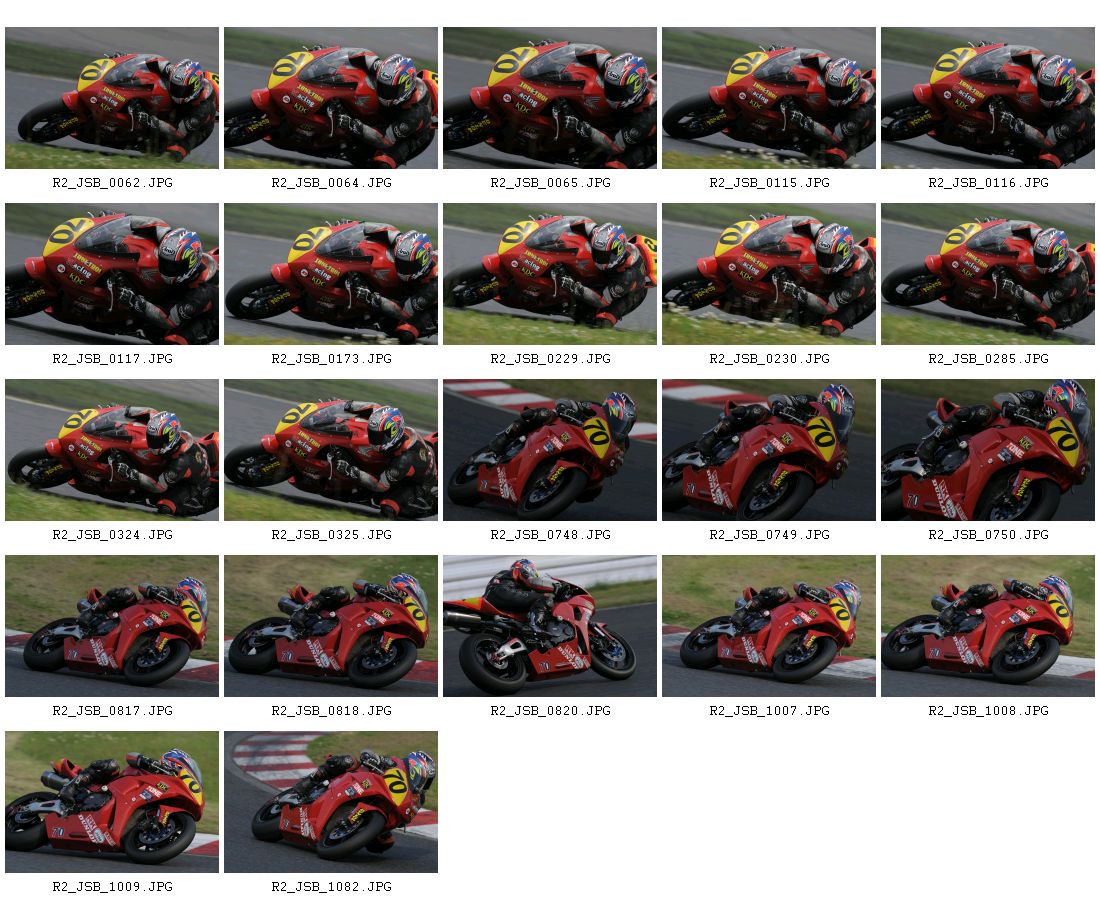
Task: Select thumbnail R2_JSB_0230.JPG
Action: [x=769, y=274]
